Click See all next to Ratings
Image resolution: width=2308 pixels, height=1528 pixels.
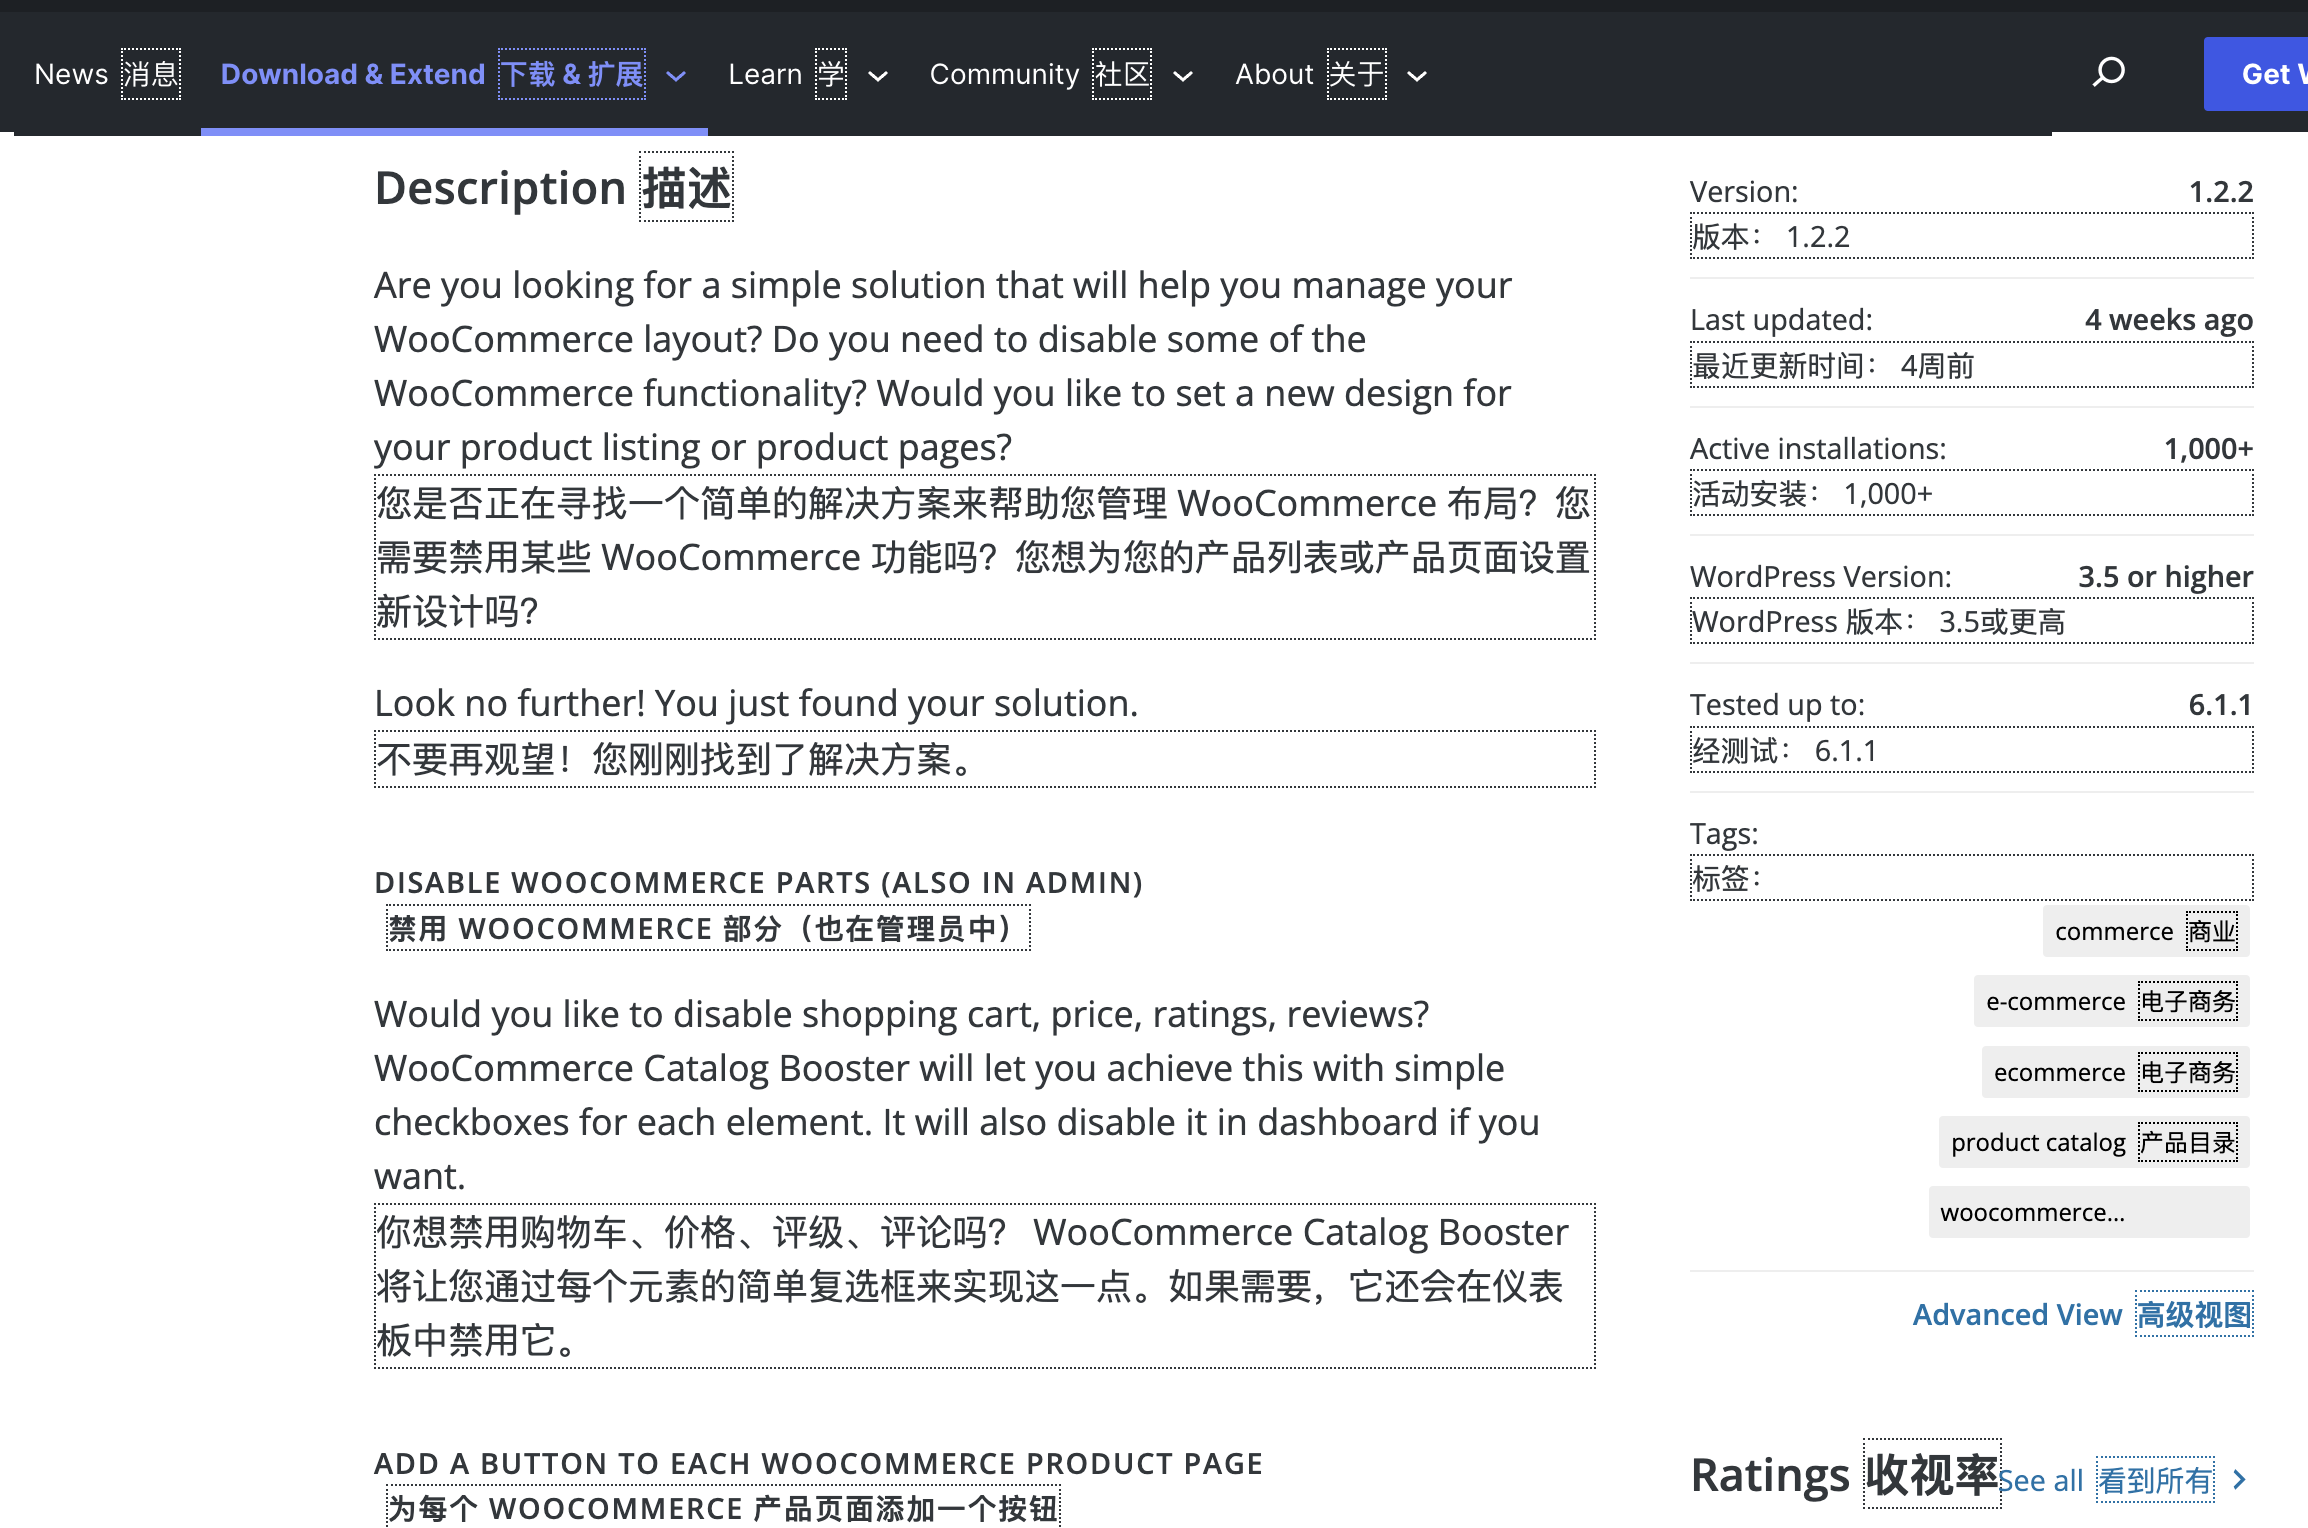point(2041,1480)
